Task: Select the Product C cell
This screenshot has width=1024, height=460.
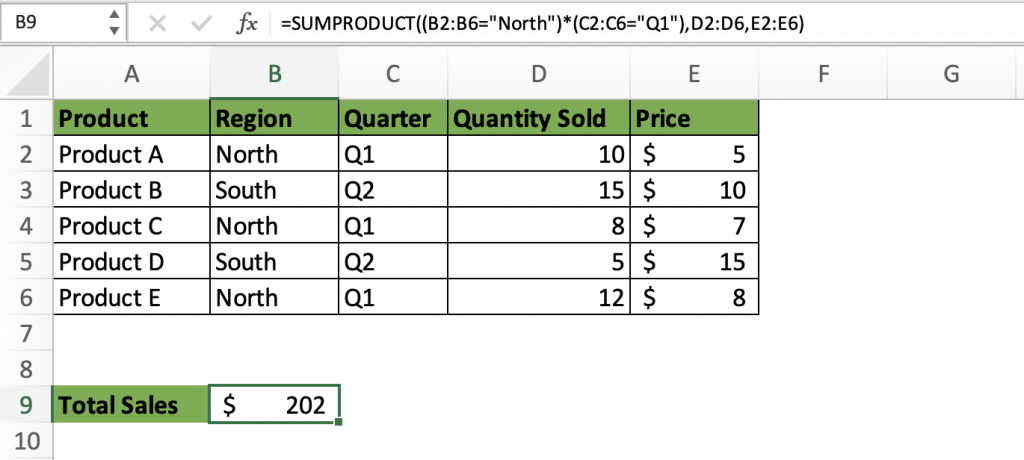Action: [x=131, y=226]
